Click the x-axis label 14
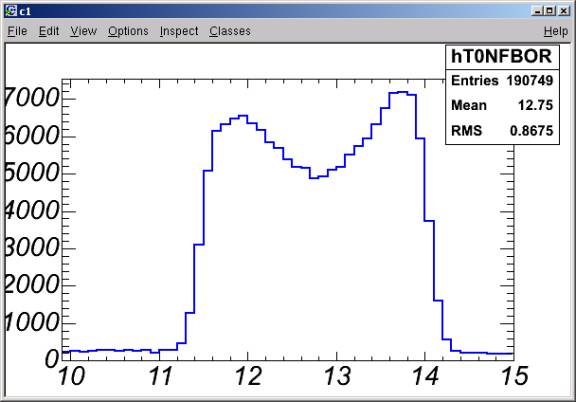 tap(425, 376)
